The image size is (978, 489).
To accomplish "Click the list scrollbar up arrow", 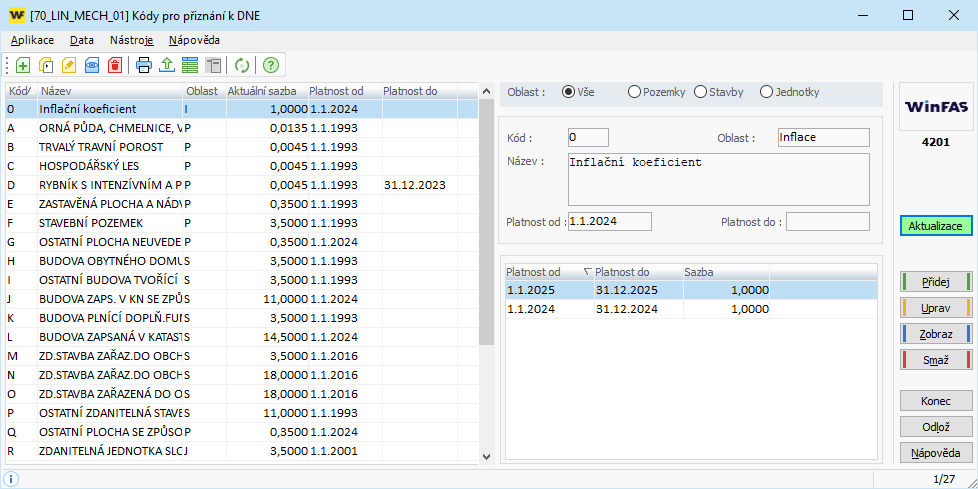I will click(x=487, y=92).
